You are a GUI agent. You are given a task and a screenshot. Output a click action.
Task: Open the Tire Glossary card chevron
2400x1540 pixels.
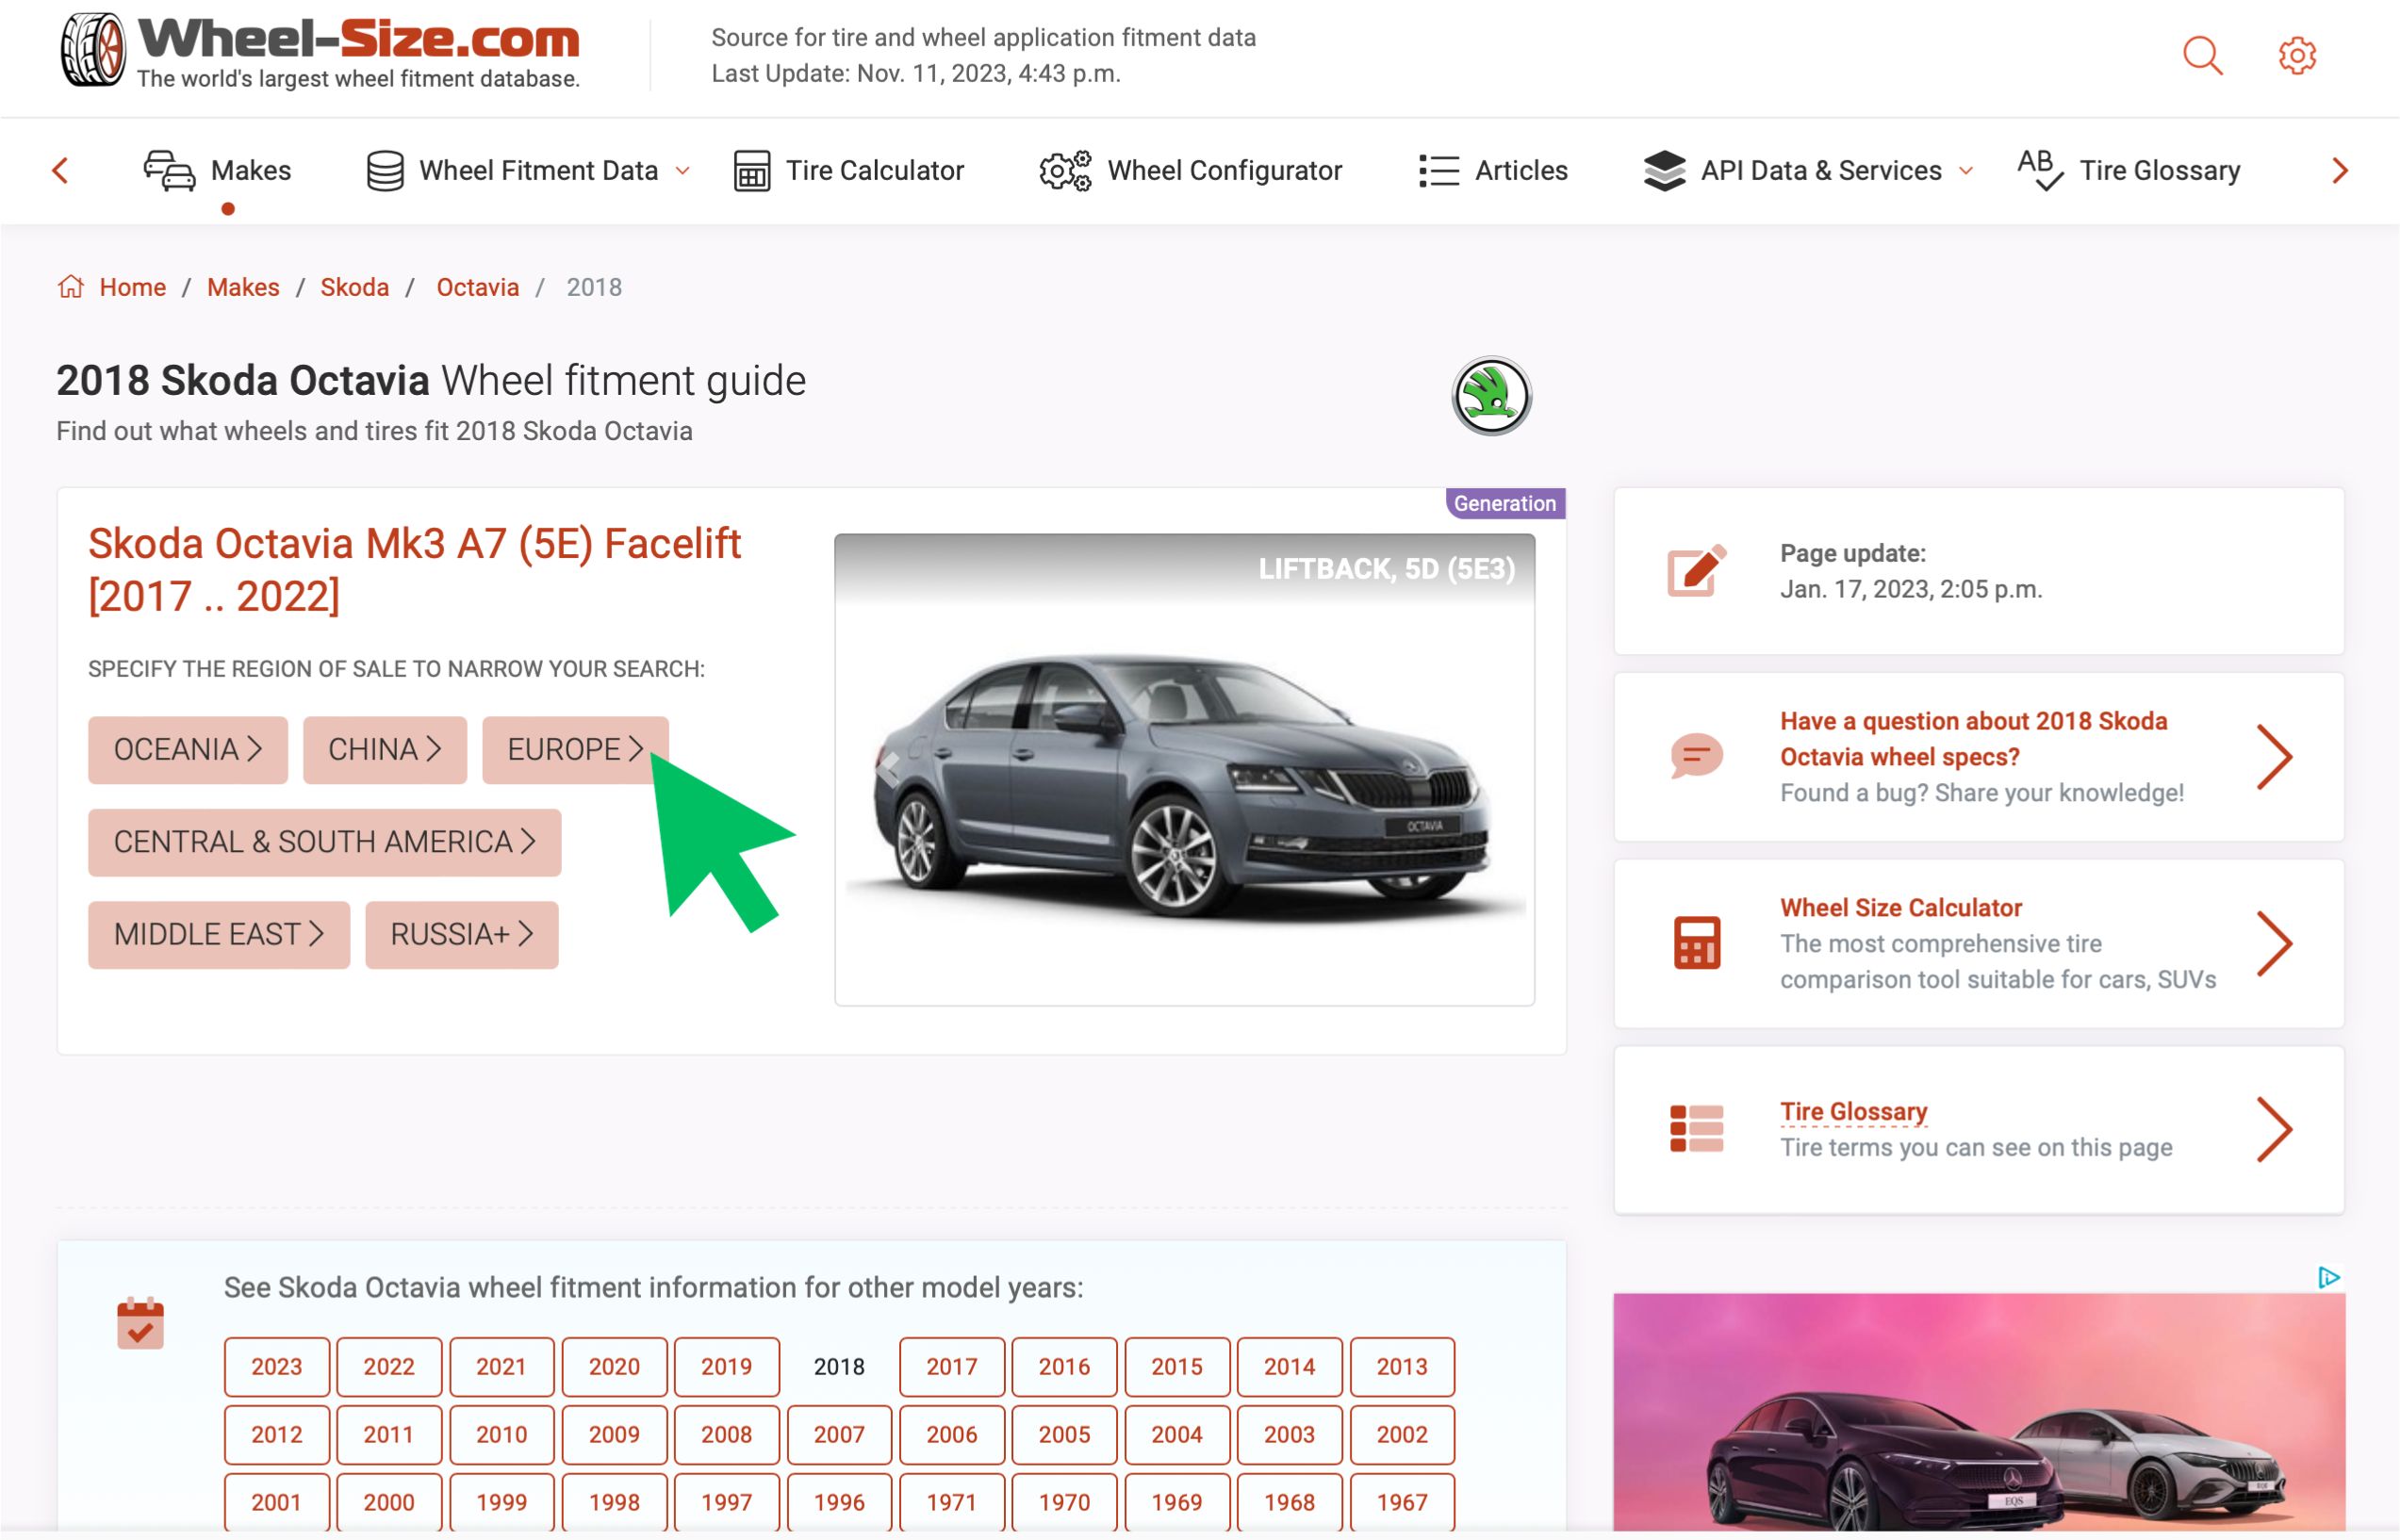tap(2274, 1129)
